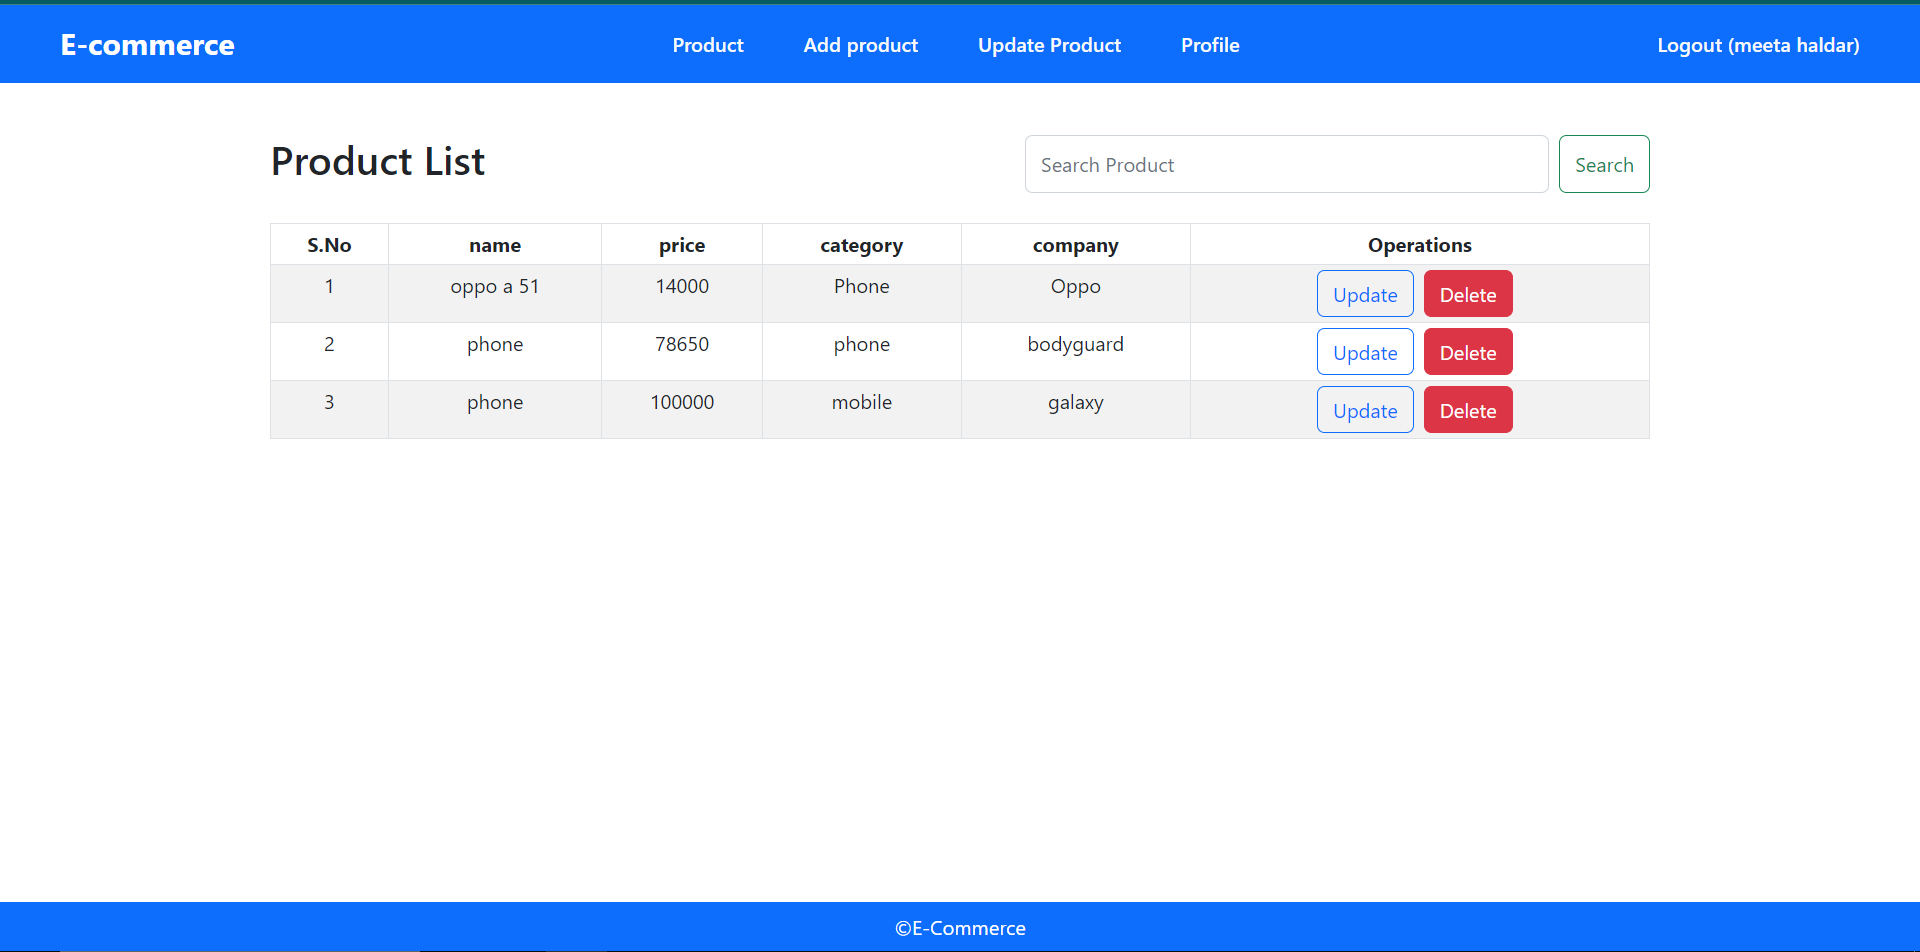Click the ©E-Commerce footer text
The height and width of the screenshot is (952, 1920).
click(x=960, y=928)
